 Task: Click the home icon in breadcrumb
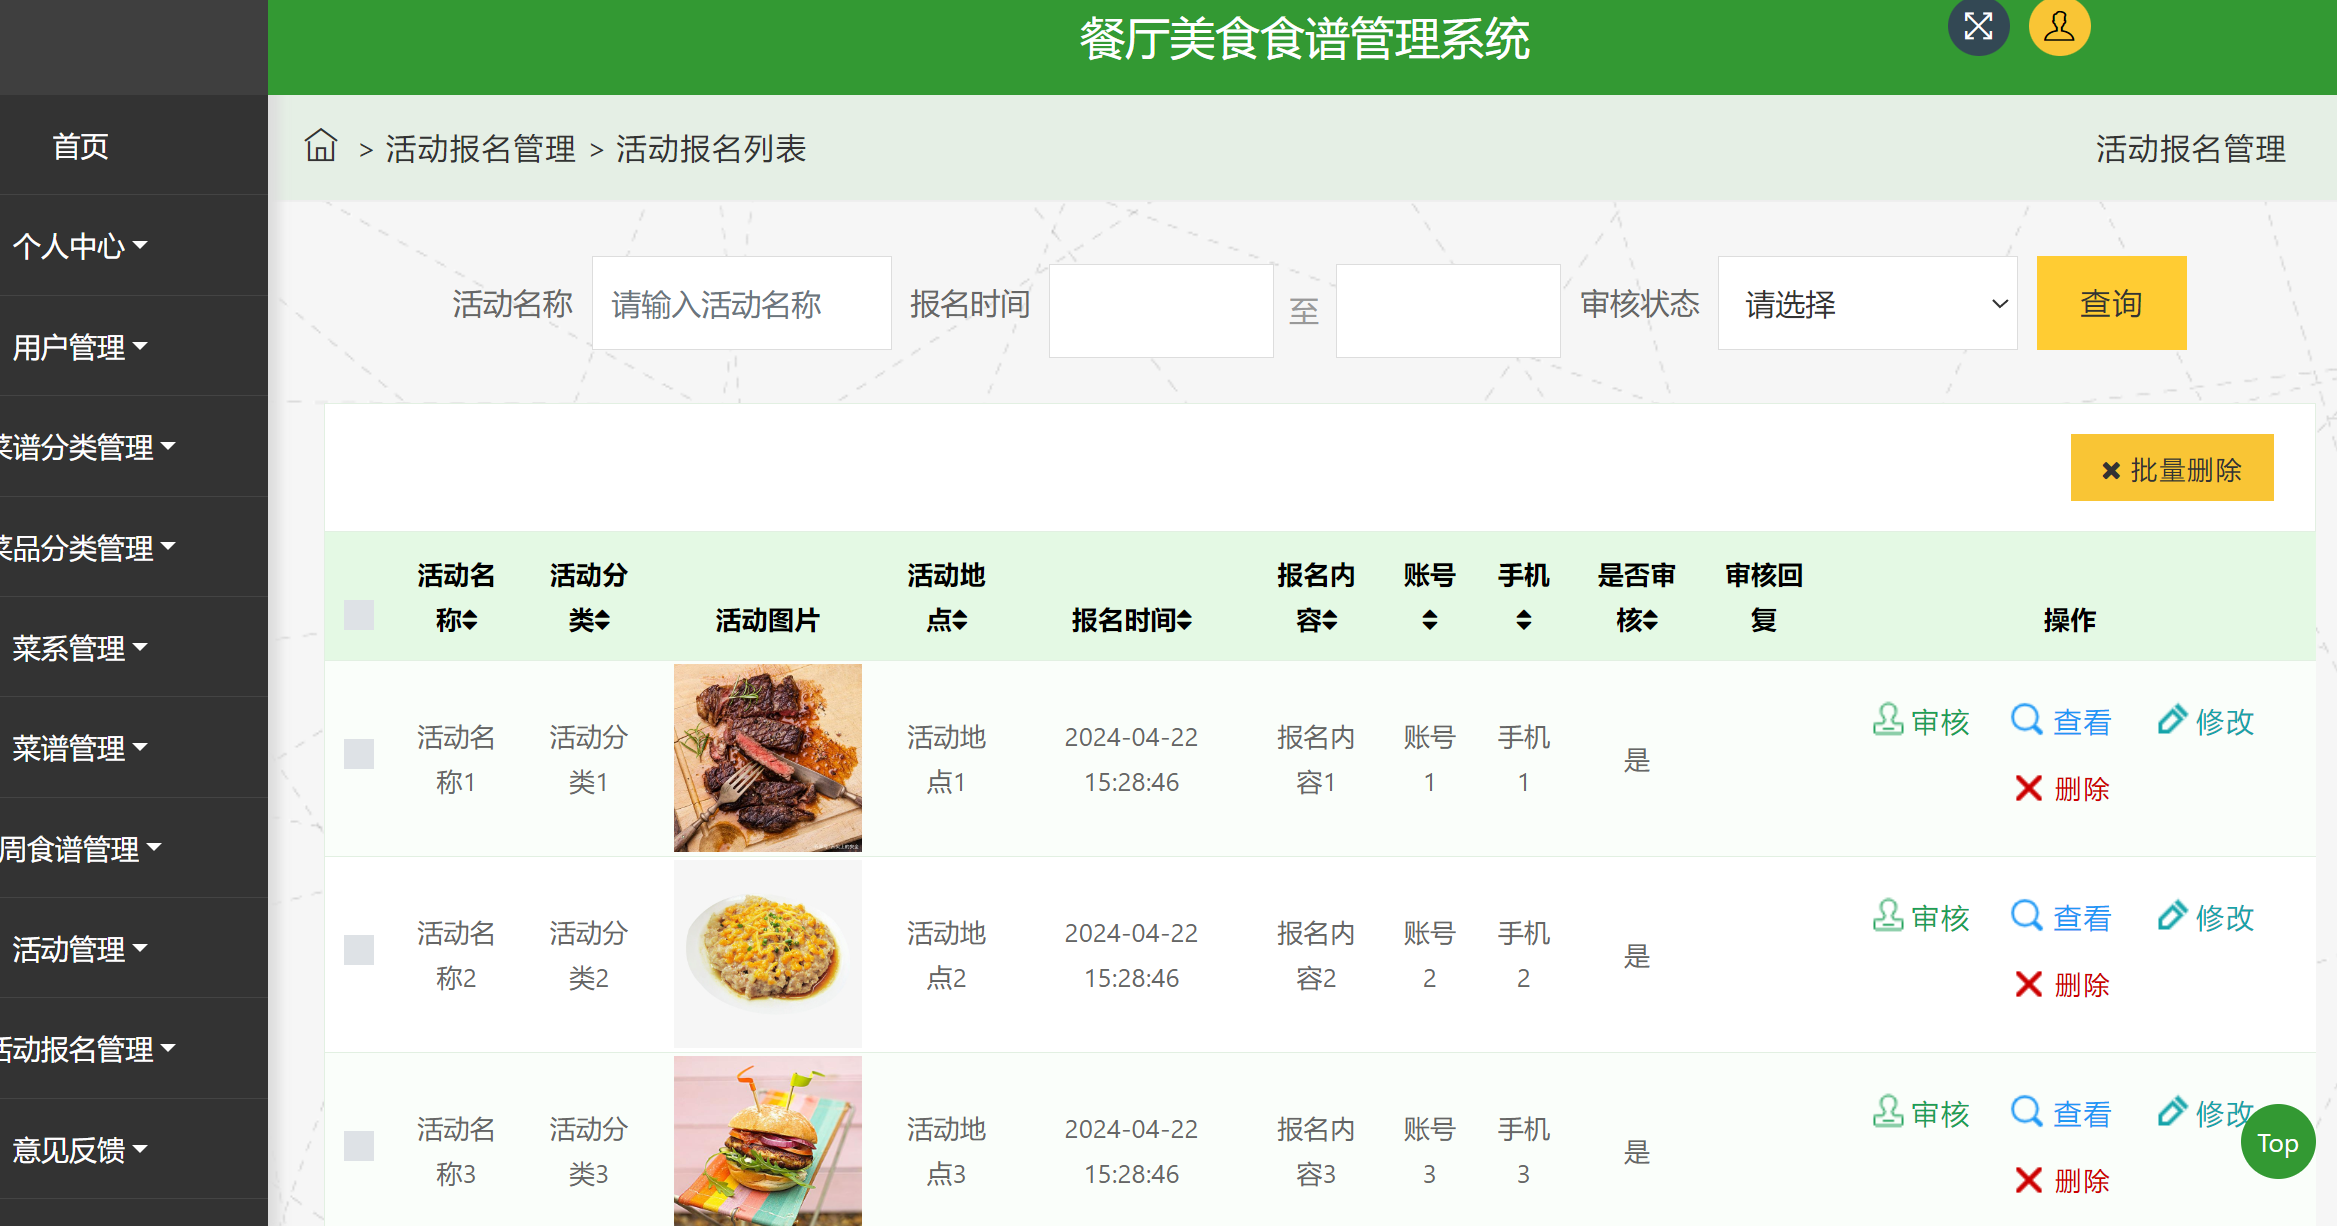(320, 146)
